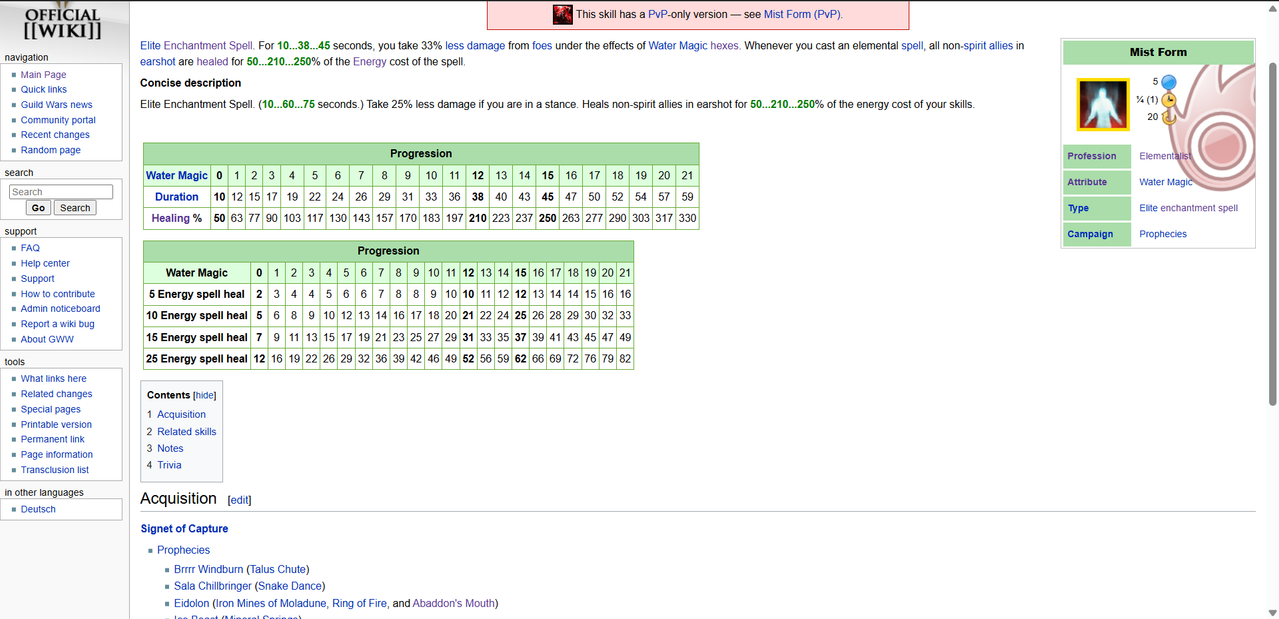The height and width of the screenshot is (619, 1279).
Task: Open the Support link in the sidebar
Action: coord(38,279)
